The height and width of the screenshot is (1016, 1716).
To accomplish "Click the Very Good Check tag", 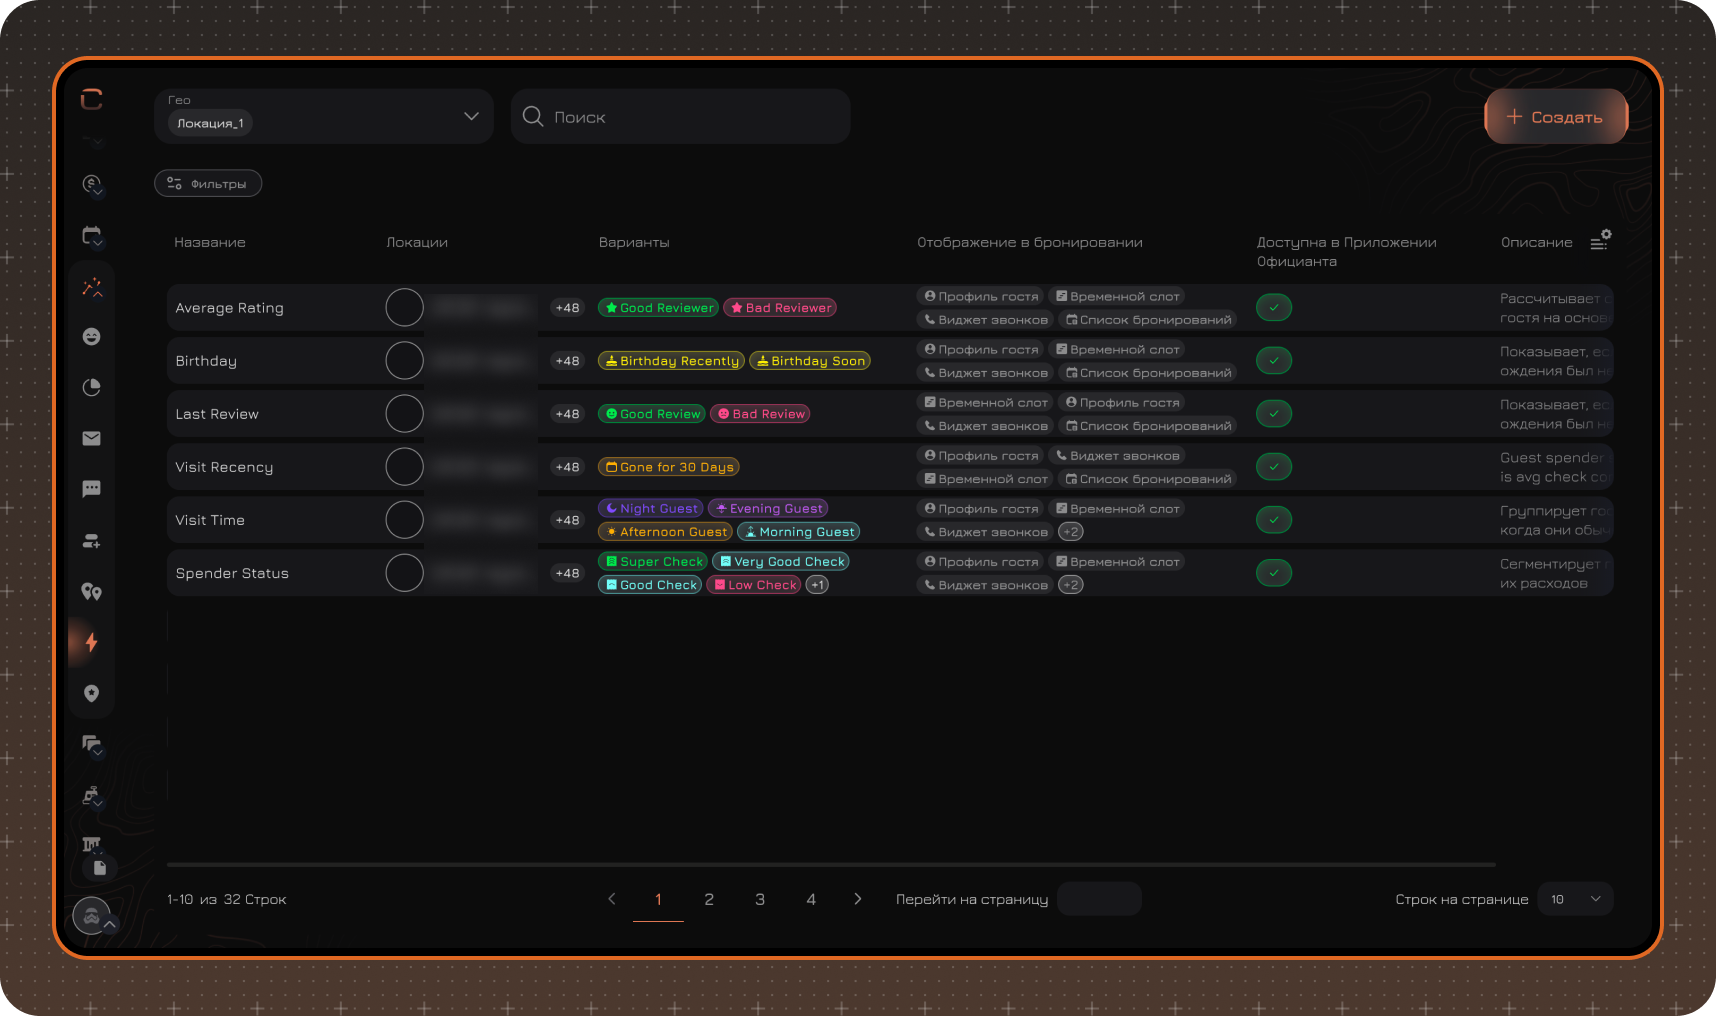I will point(781,561).
